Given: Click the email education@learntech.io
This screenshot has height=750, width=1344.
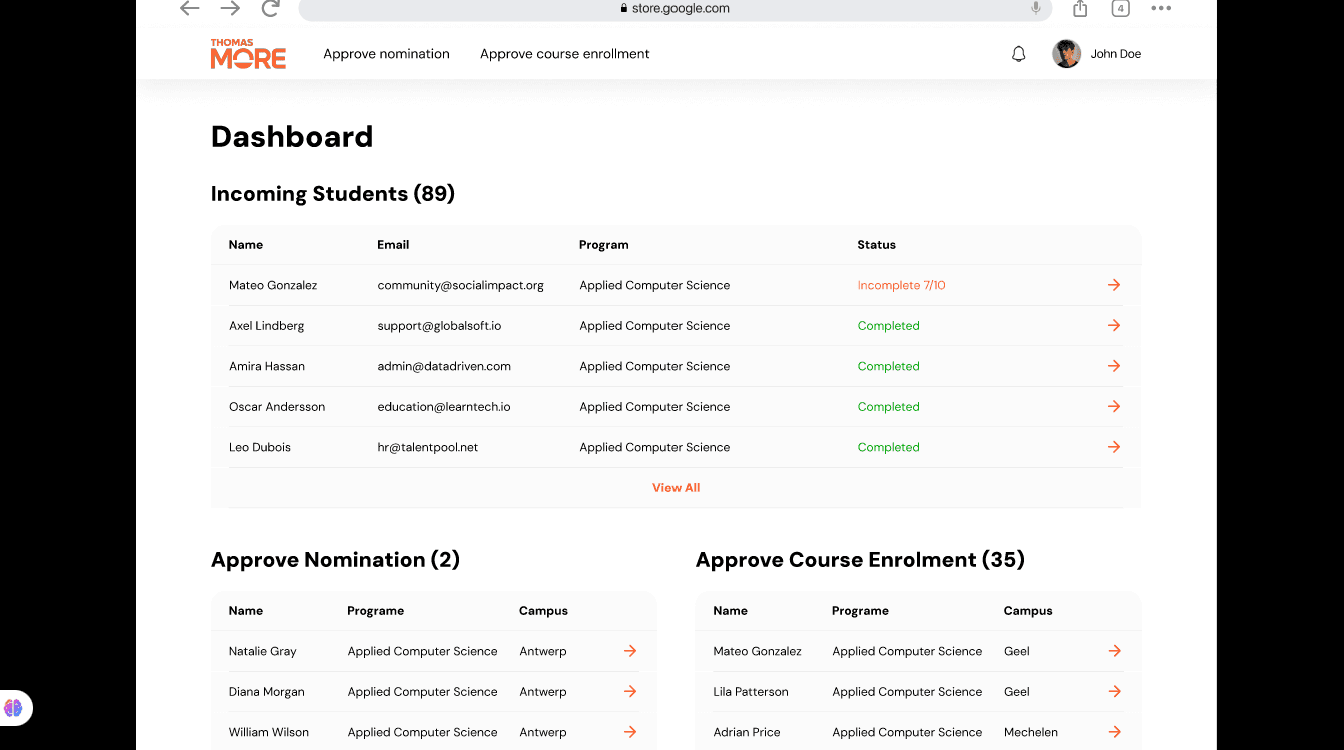Looking at the screenshot, I should tap(444, 407).
